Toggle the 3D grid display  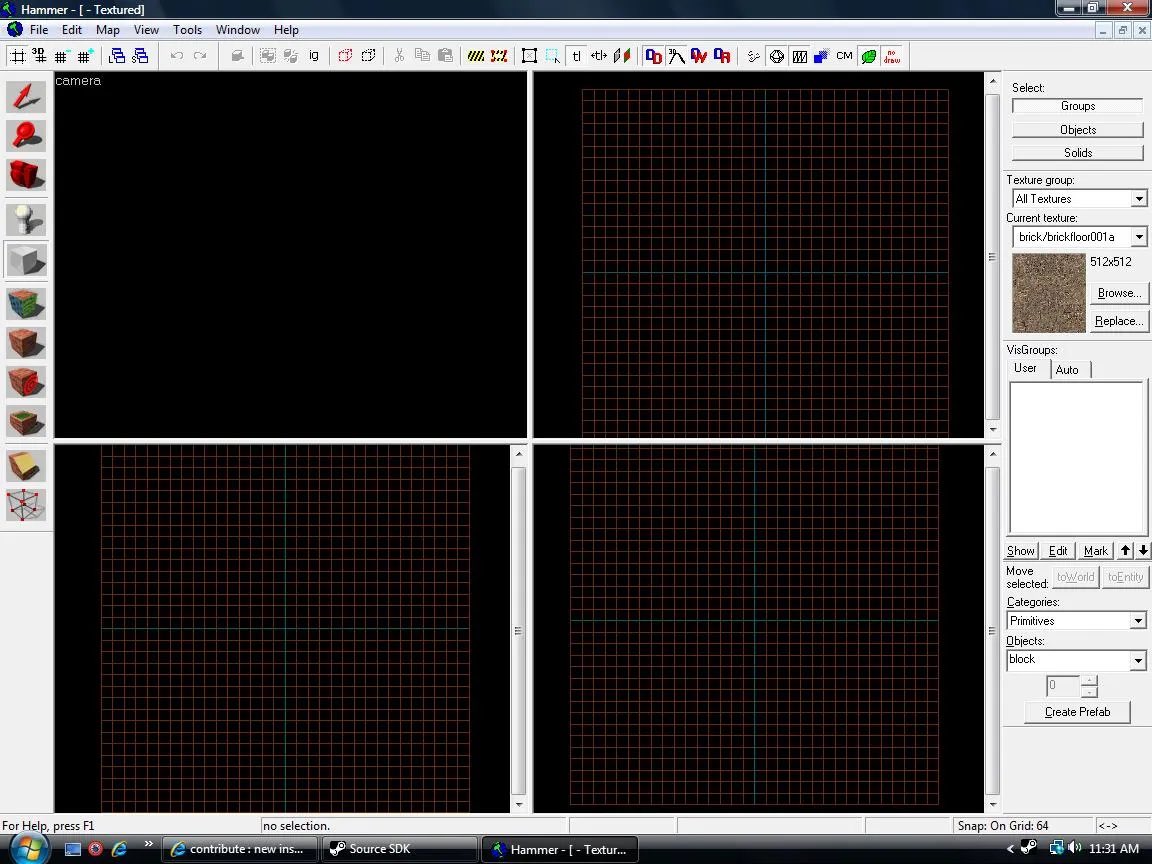(39, 56)
